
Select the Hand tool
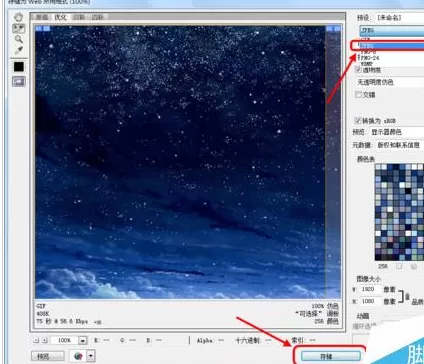19,17
